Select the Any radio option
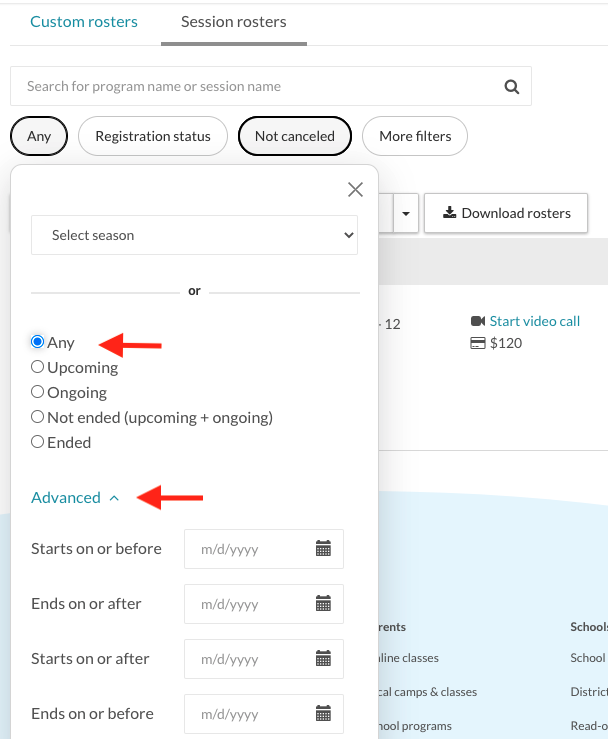The width and height of the screenshot is (608, 739). tap(38, 342)
